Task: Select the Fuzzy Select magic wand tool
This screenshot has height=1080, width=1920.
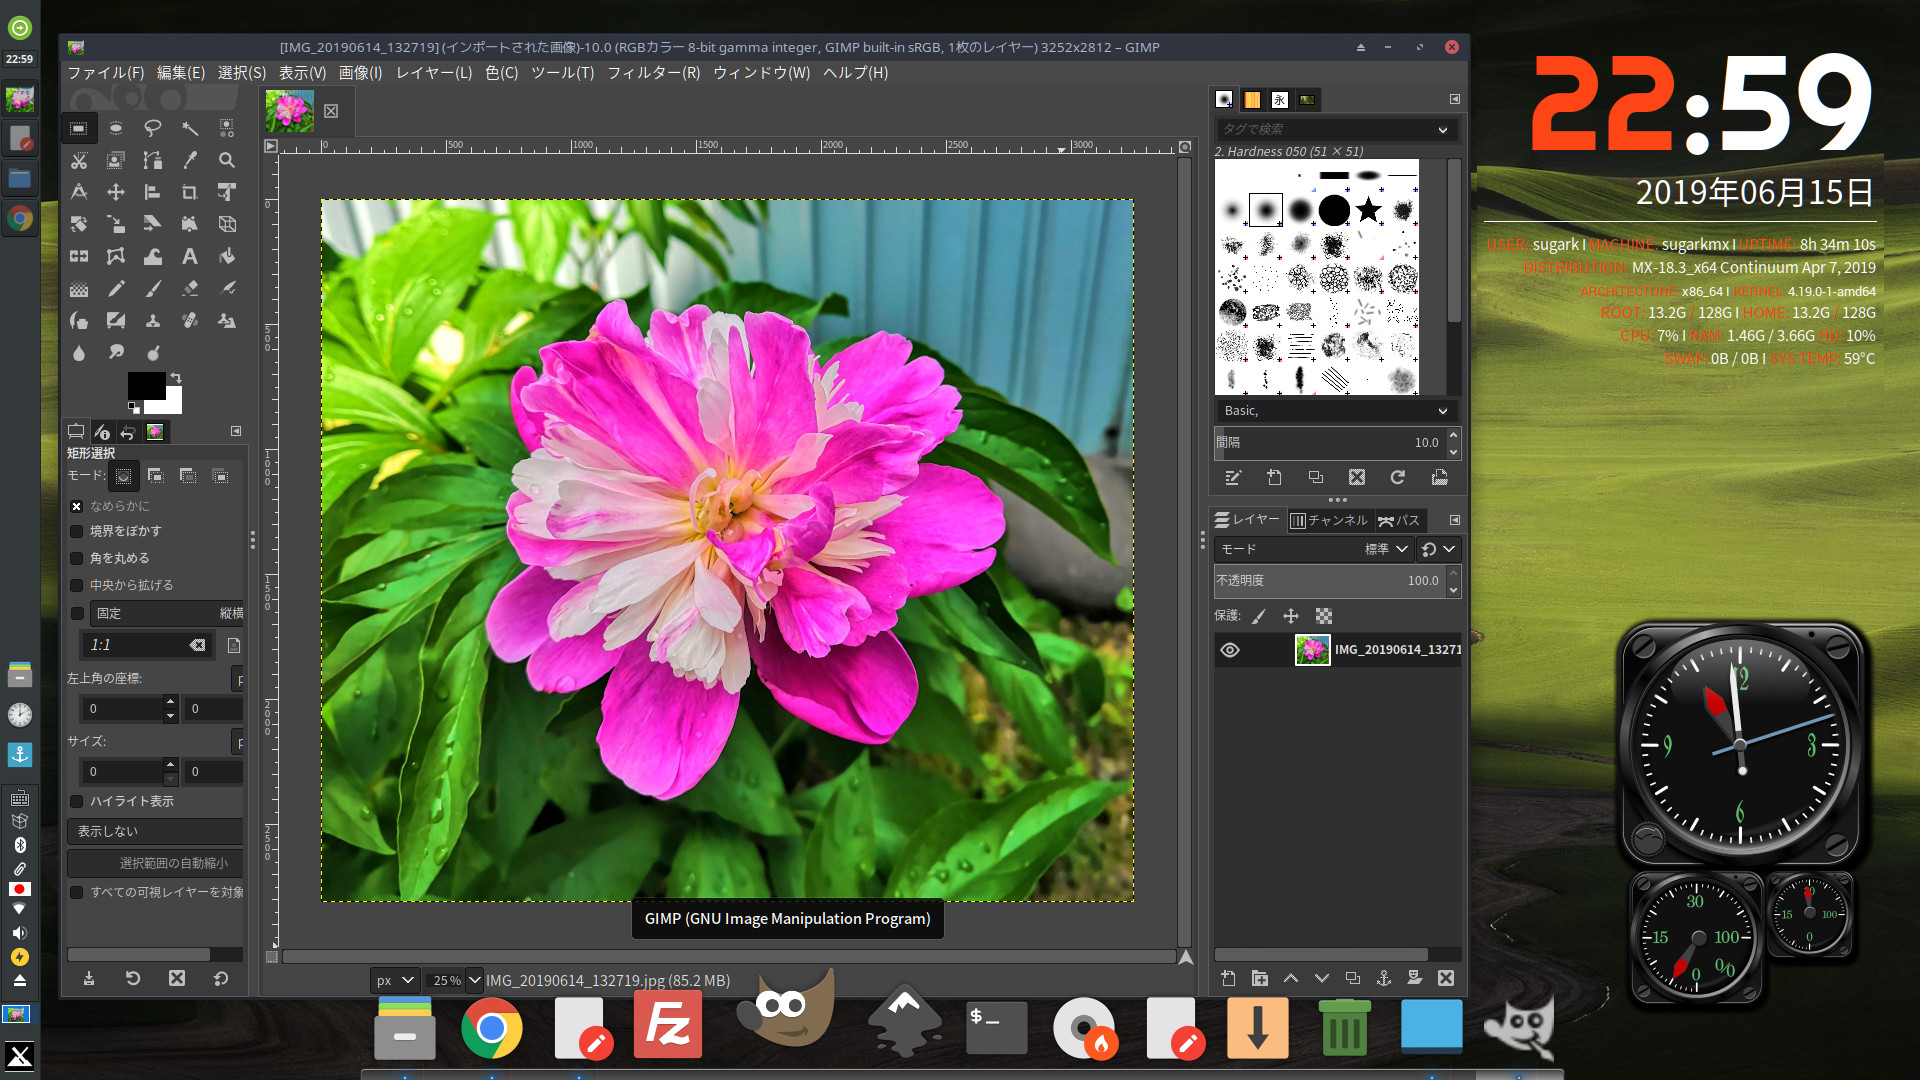Action: [x=190, y=128]
